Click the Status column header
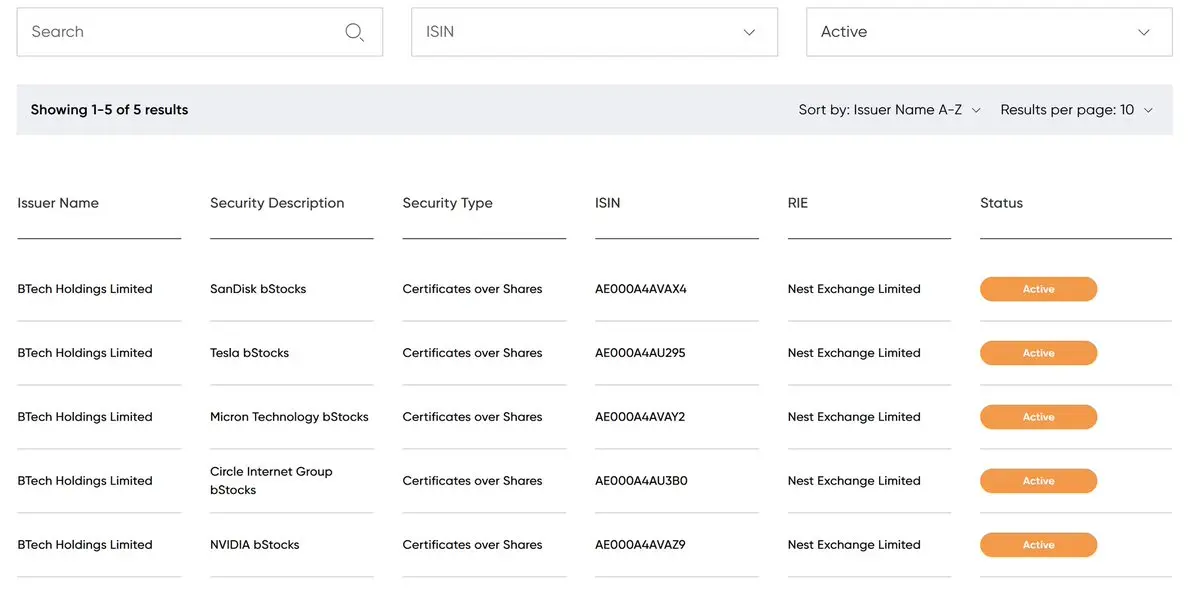This screenshot has width=1200, height=607. (x=1001, y=203)
